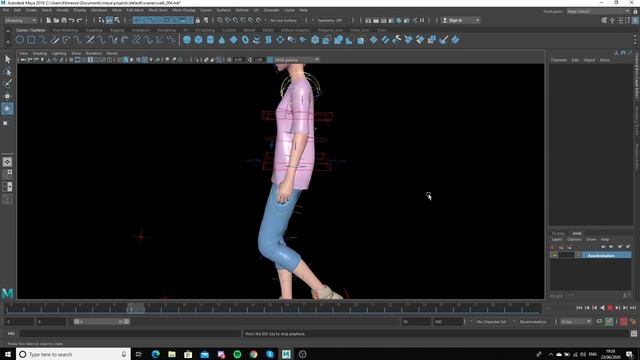This screenshot has width=640, height=360.
Task: Open the File menu
Action: tap(6, 10)
